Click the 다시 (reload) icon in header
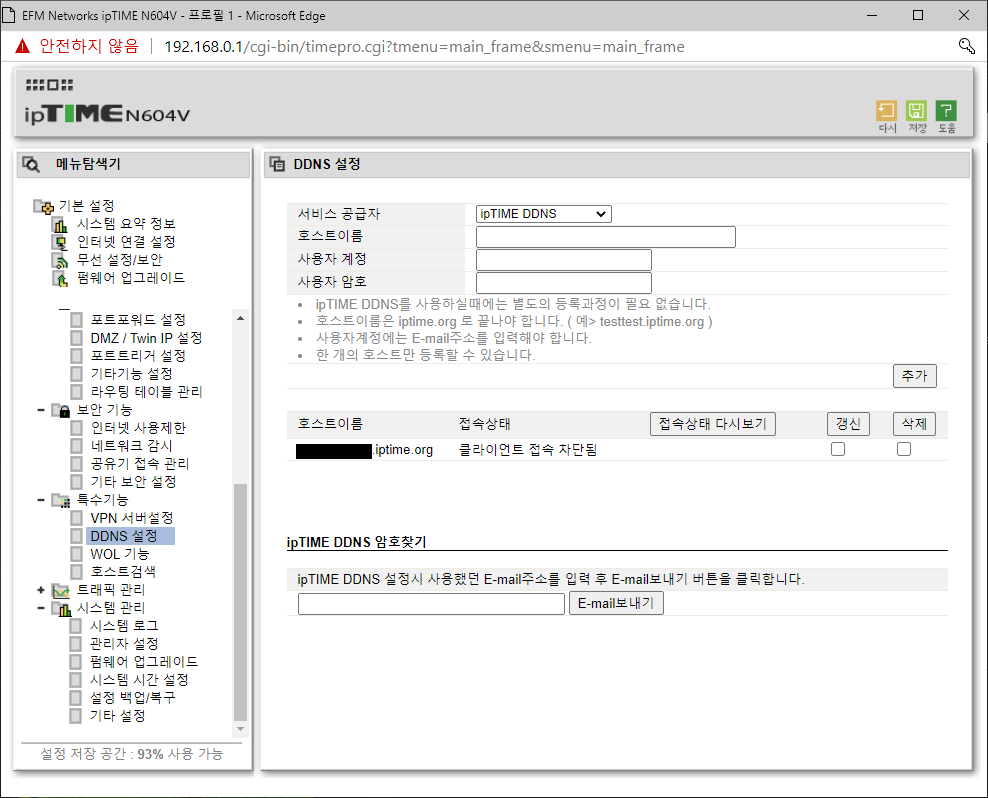 (886, 111)
